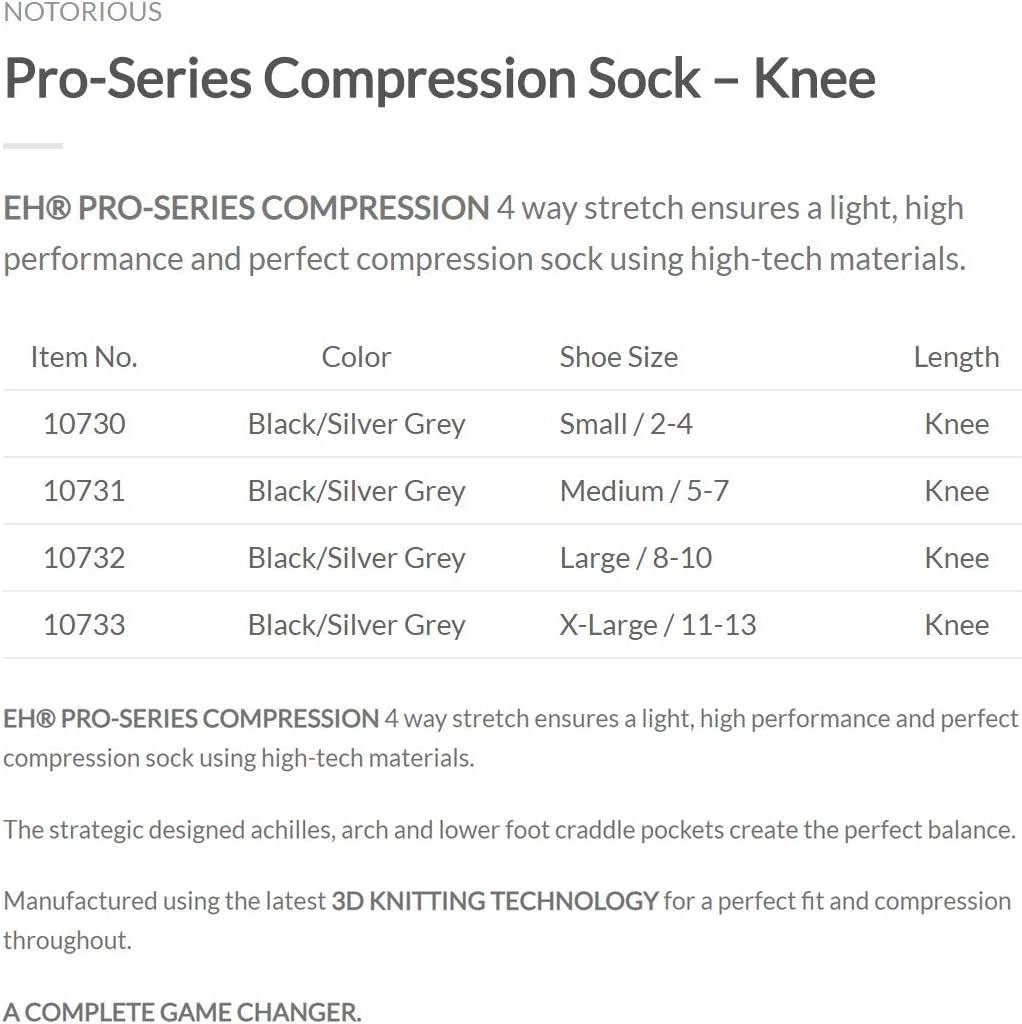Click the Pro-Series Compression Sock – Knee title
This screenshot has width=1022, height=1024.
[440, 78]
